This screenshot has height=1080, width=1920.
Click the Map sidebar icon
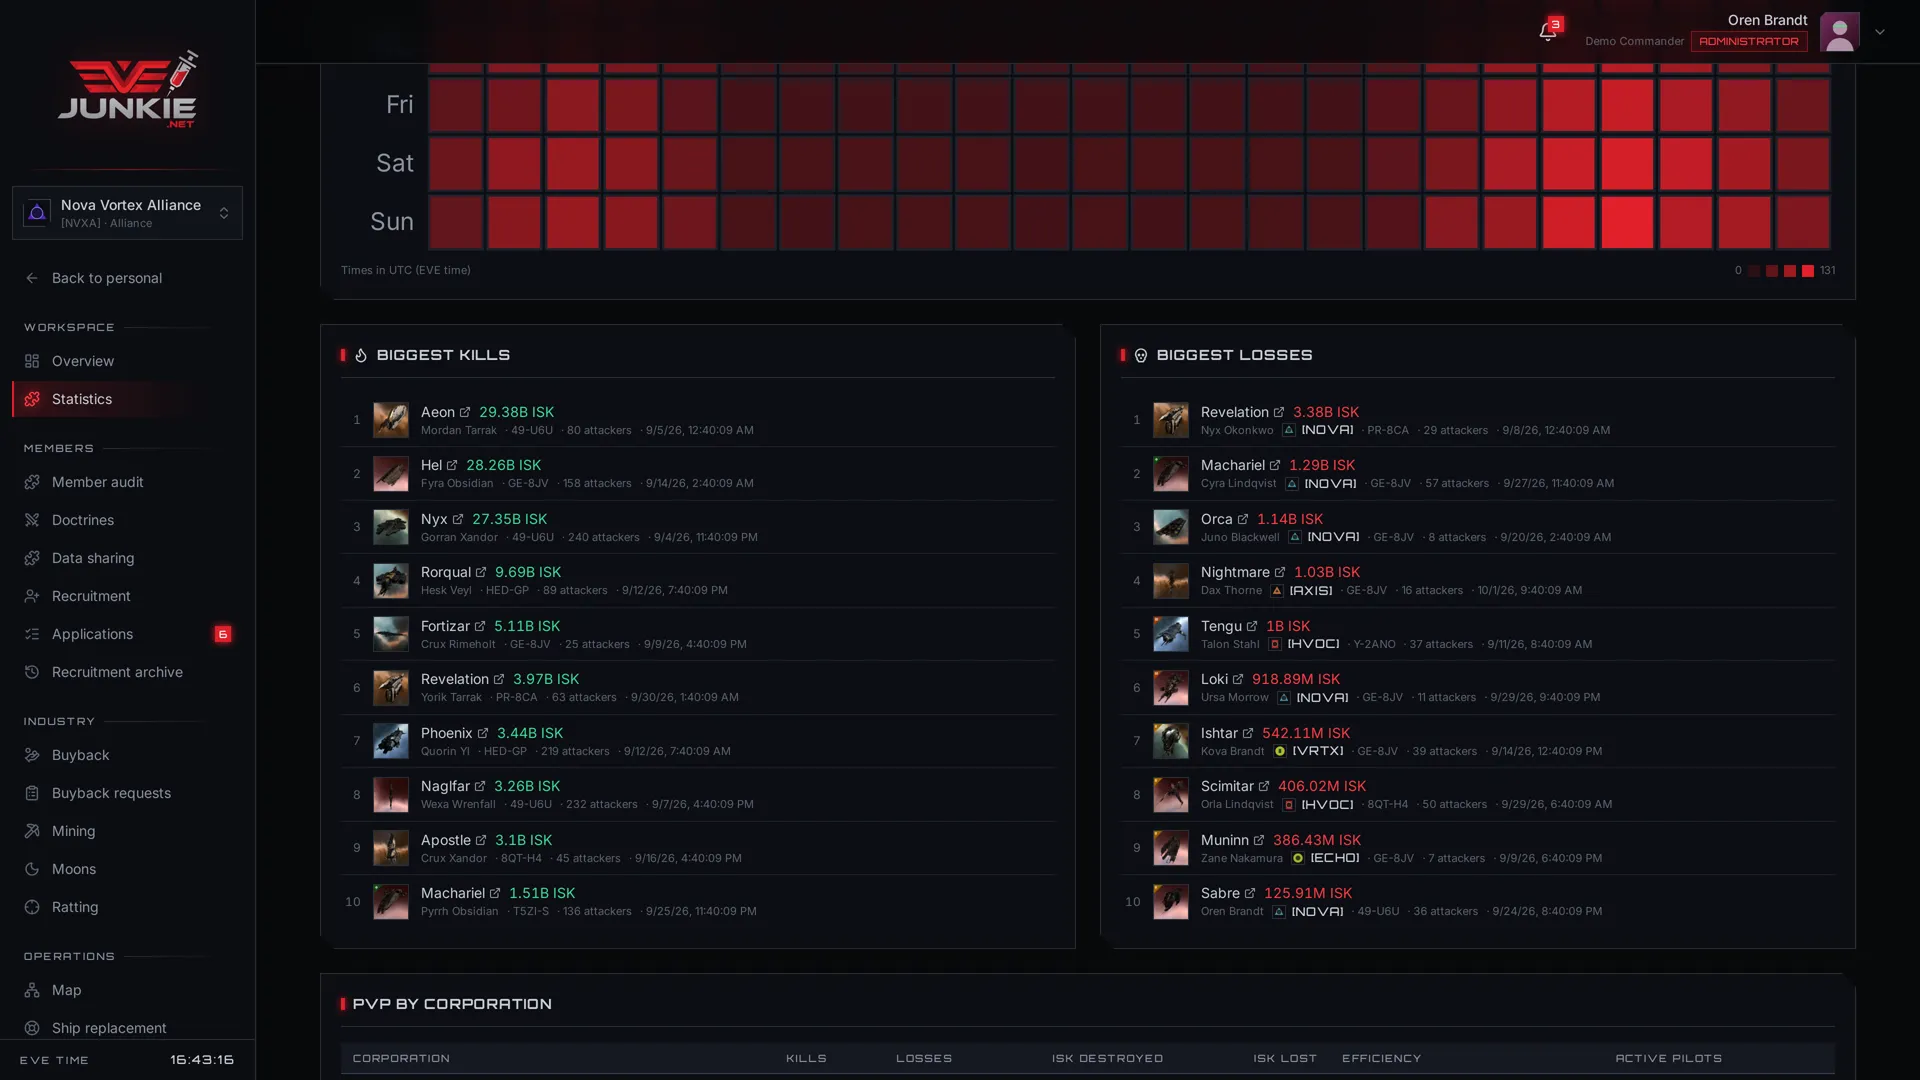[x=32, y=990]
